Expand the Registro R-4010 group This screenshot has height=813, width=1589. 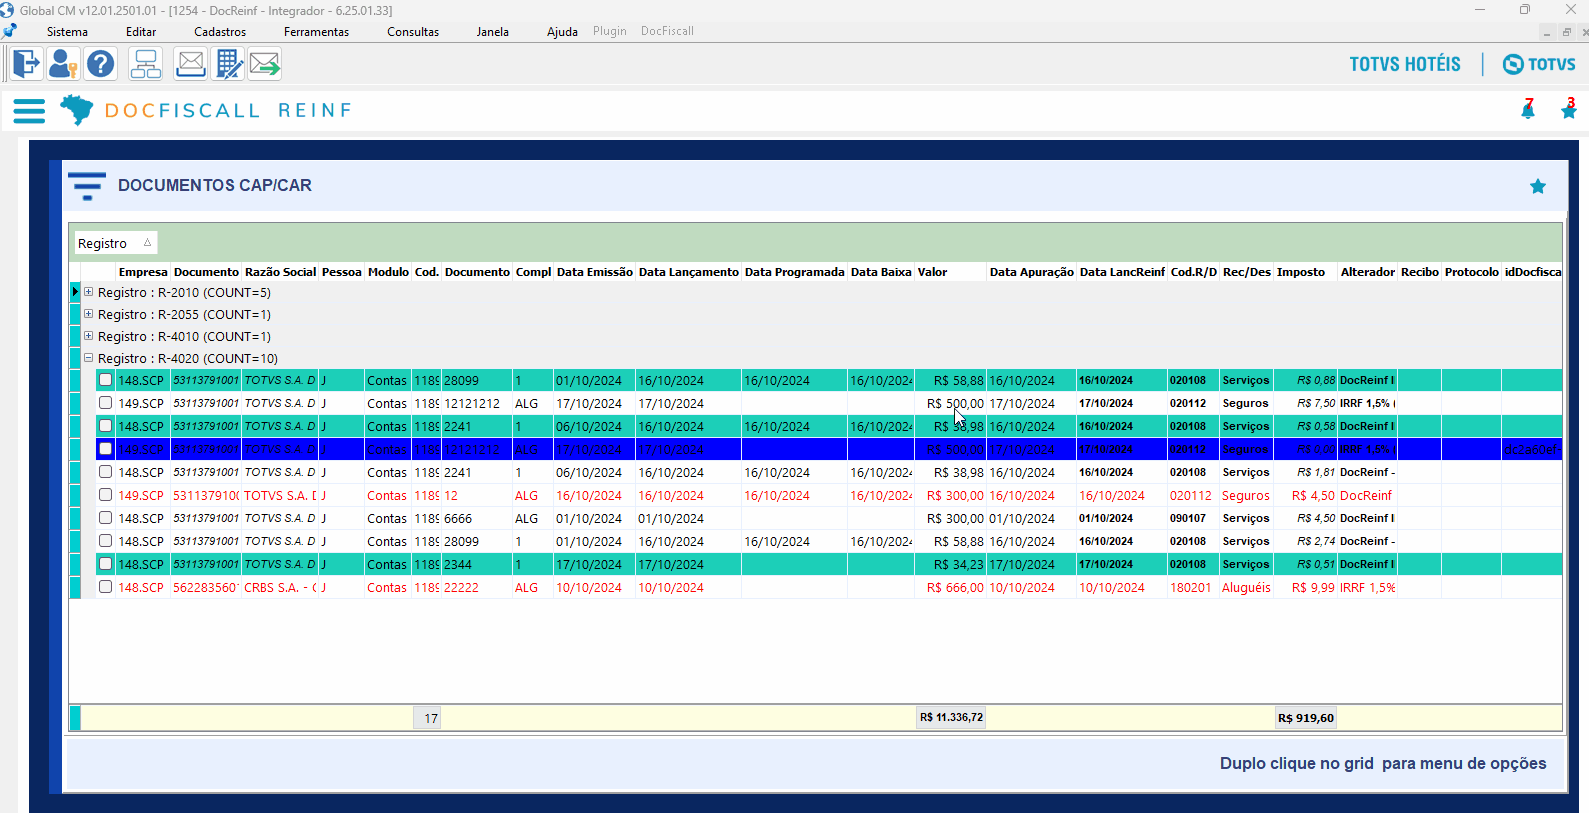click(88, 336)
